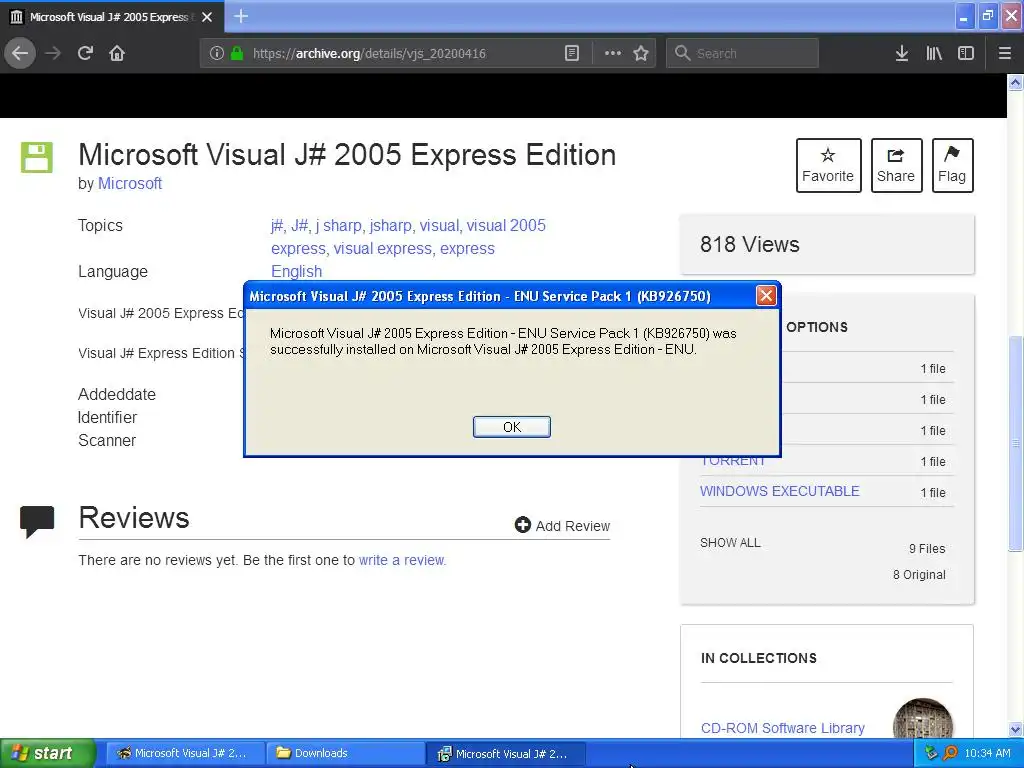Select the Microsoft Visual J# 2005 Express tab

(111, 17)
